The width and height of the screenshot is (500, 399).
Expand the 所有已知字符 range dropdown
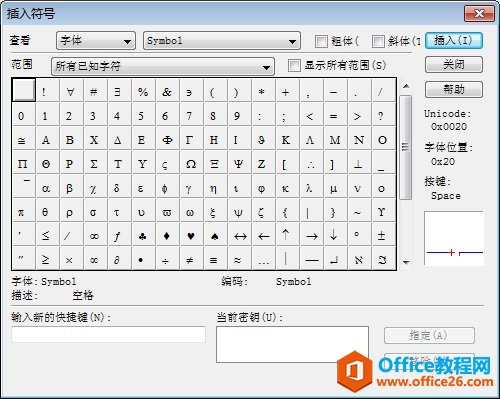pos(163,66)
